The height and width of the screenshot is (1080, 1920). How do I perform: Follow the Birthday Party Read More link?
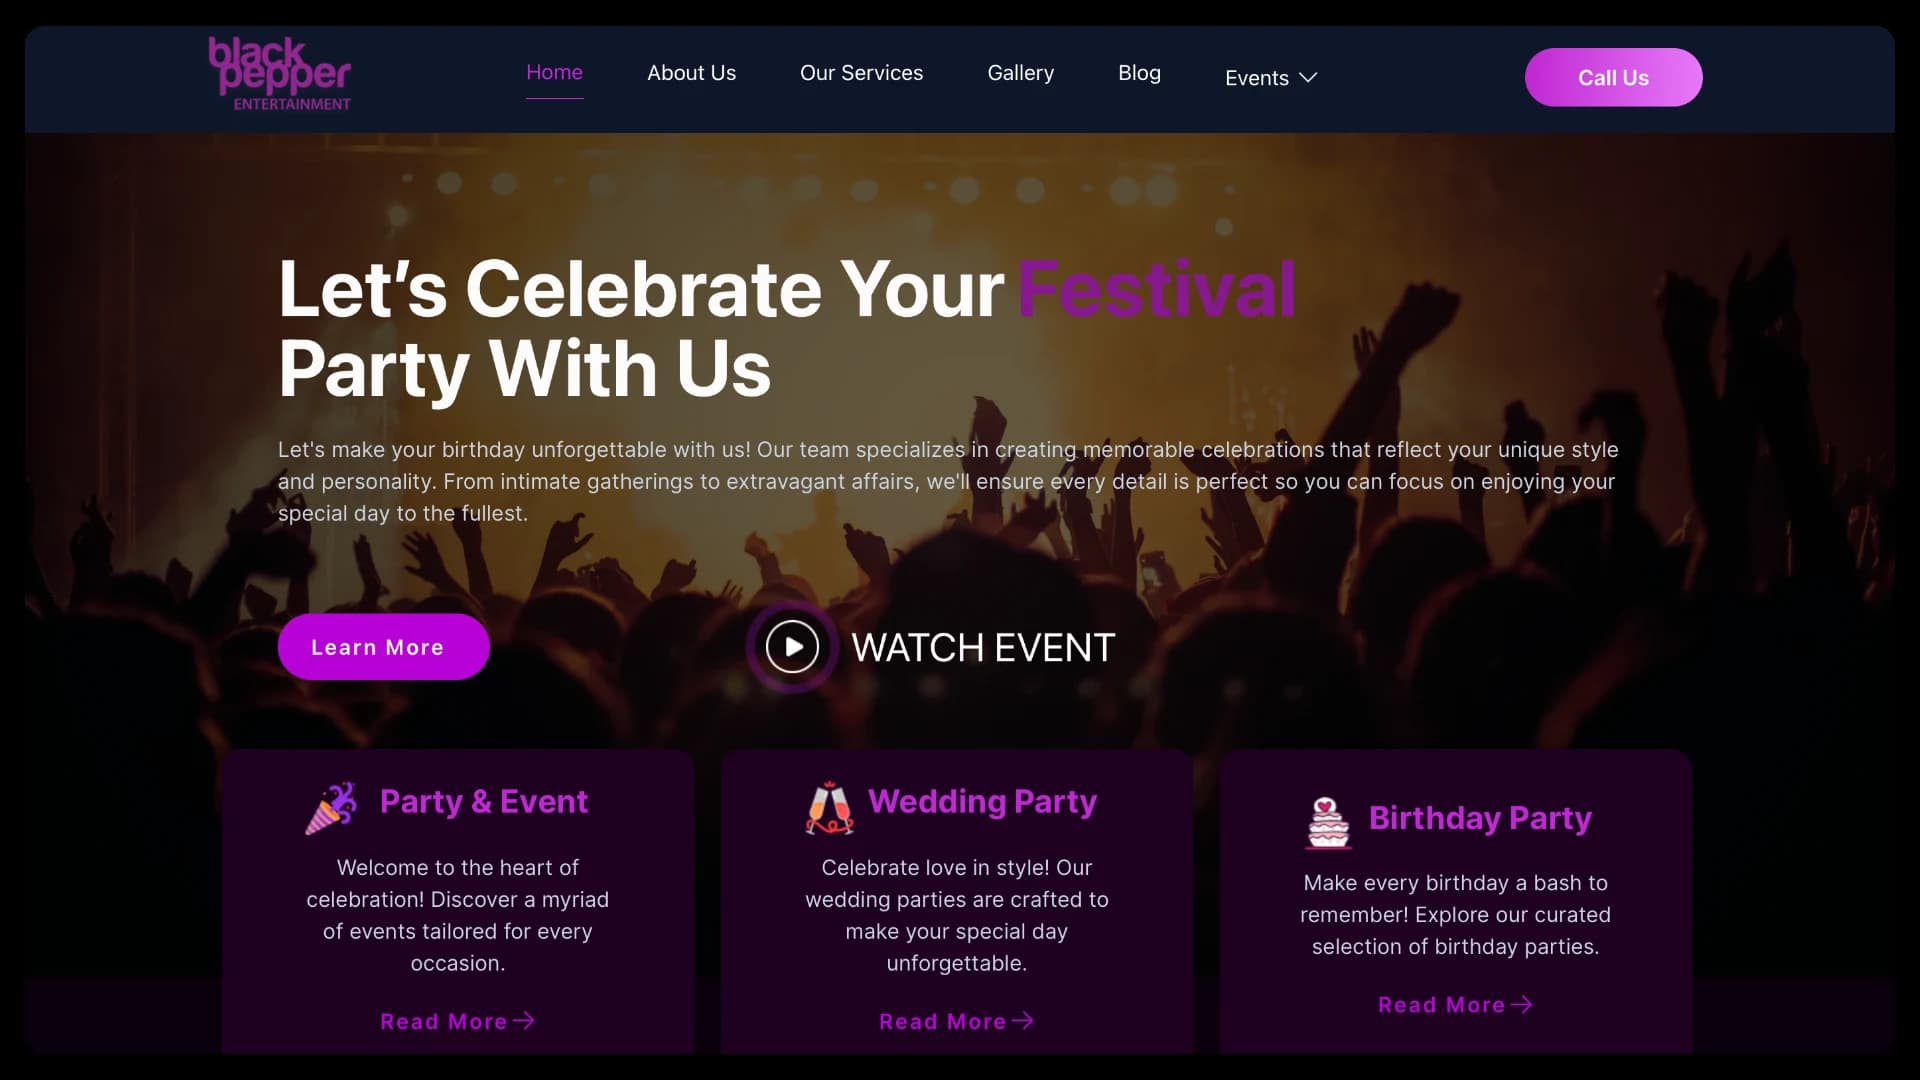click(x=1441, y=1005)
